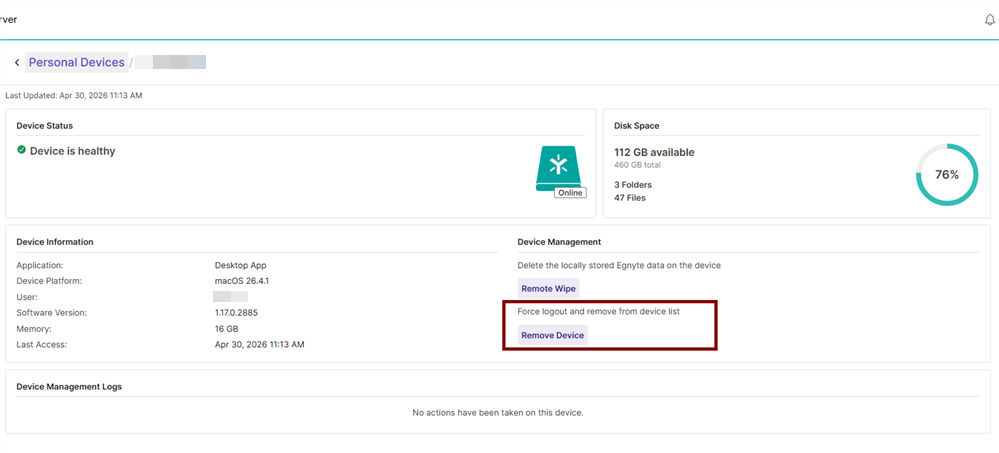Click the '3 Folders' count
This screenshot has width=999, height=453.
(x=633, y=185)
